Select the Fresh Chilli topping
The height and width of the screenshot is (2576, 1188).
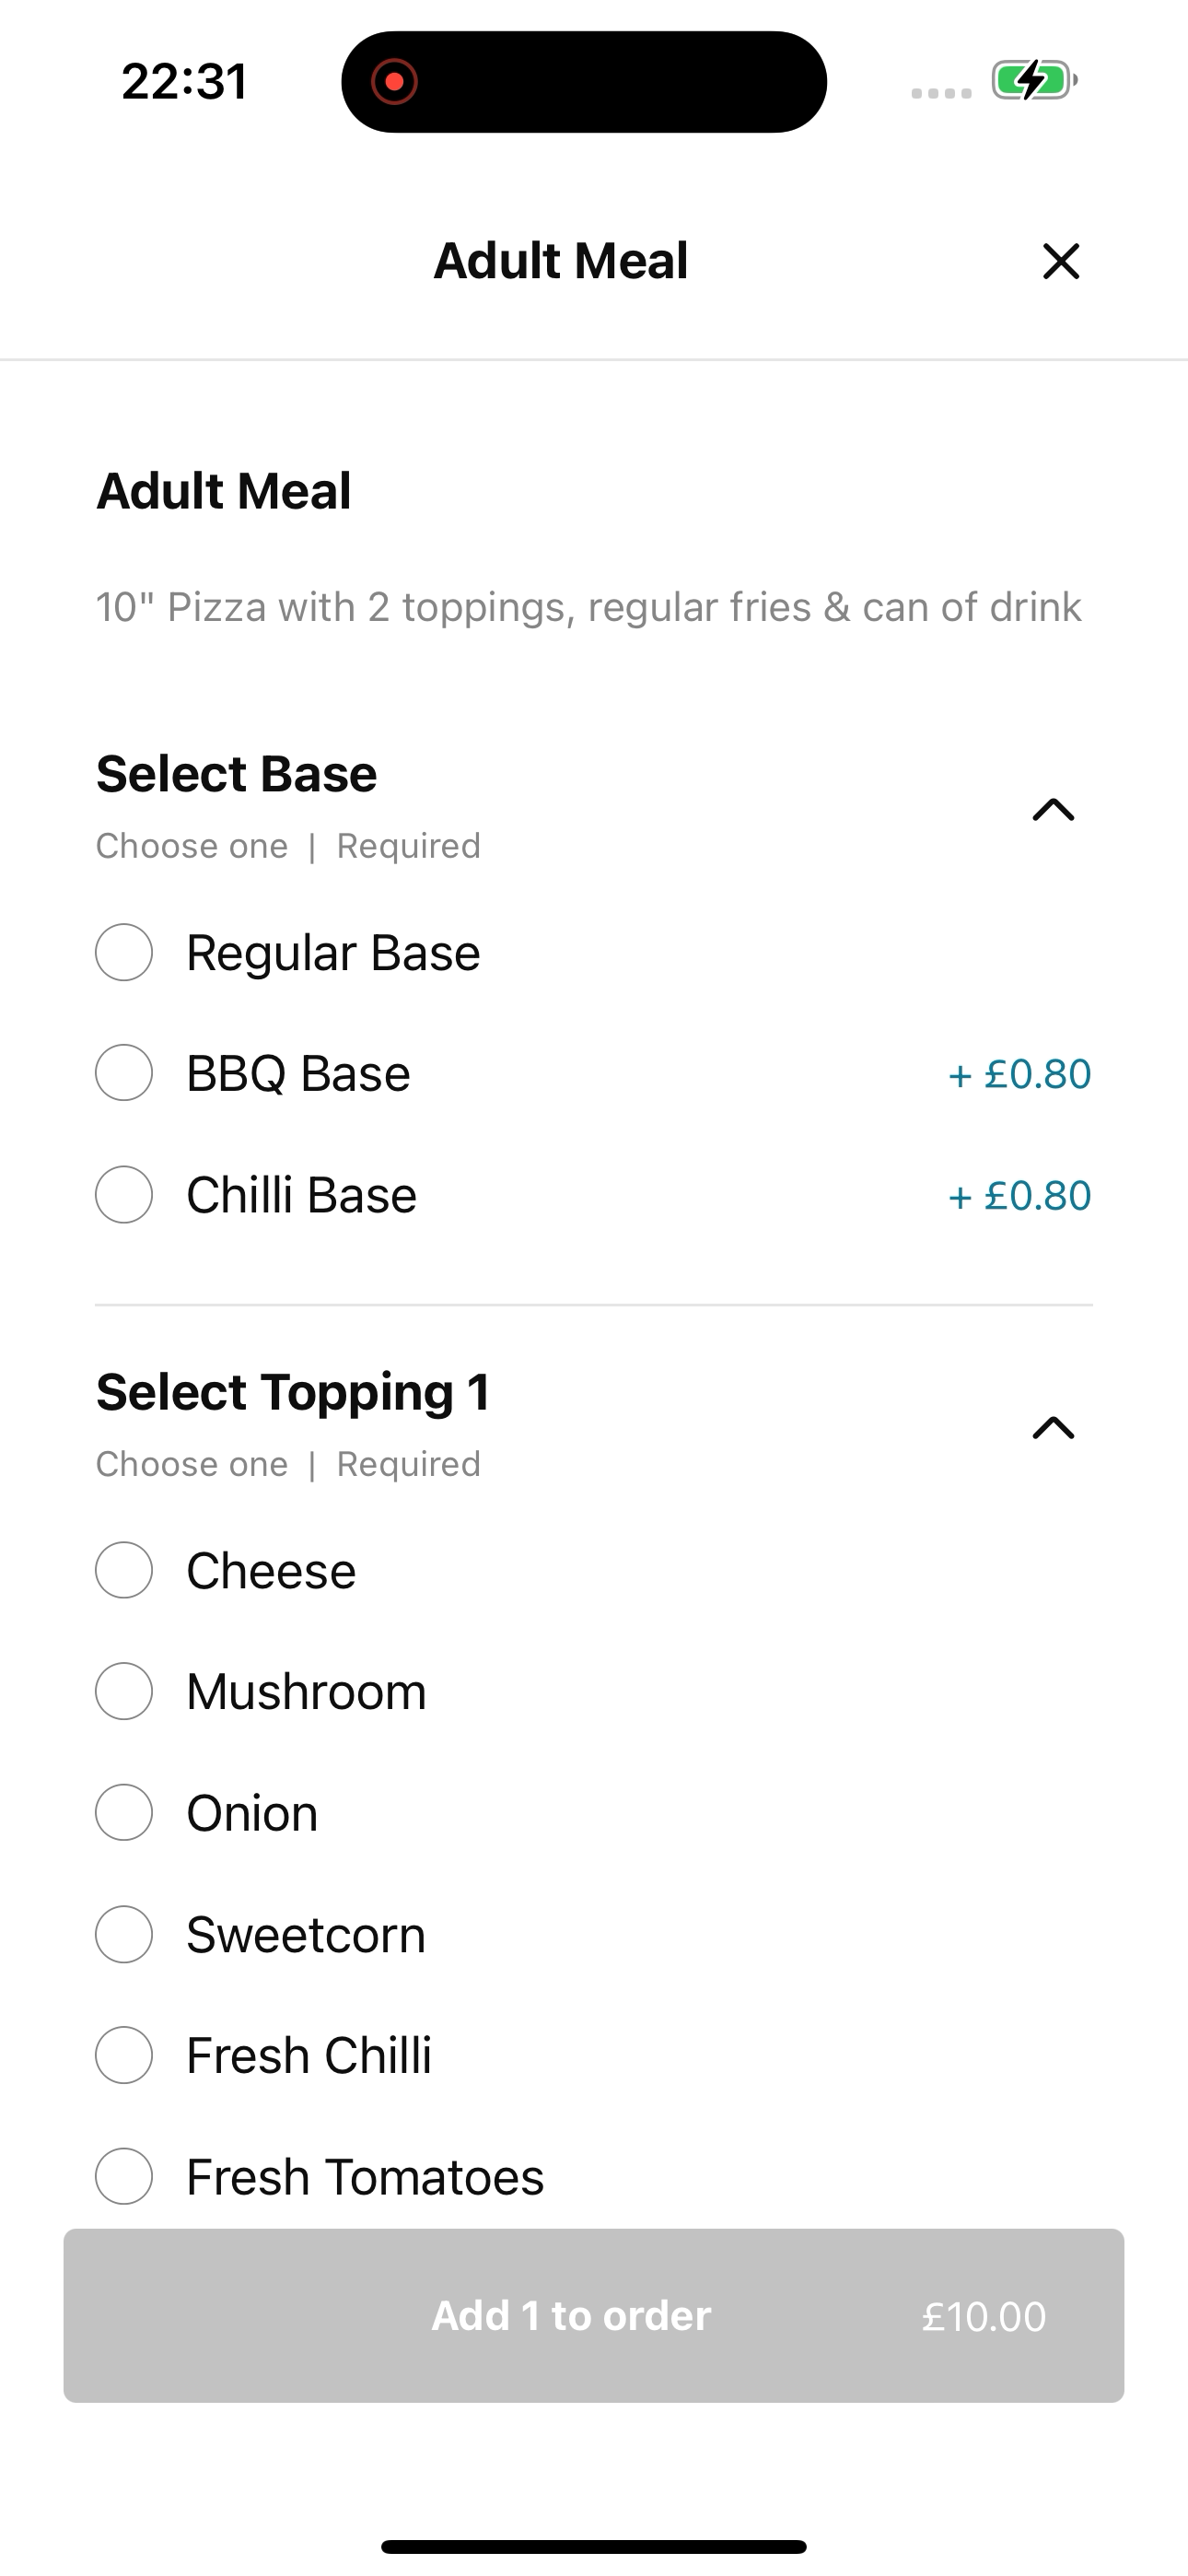(x=124, y=2055)
